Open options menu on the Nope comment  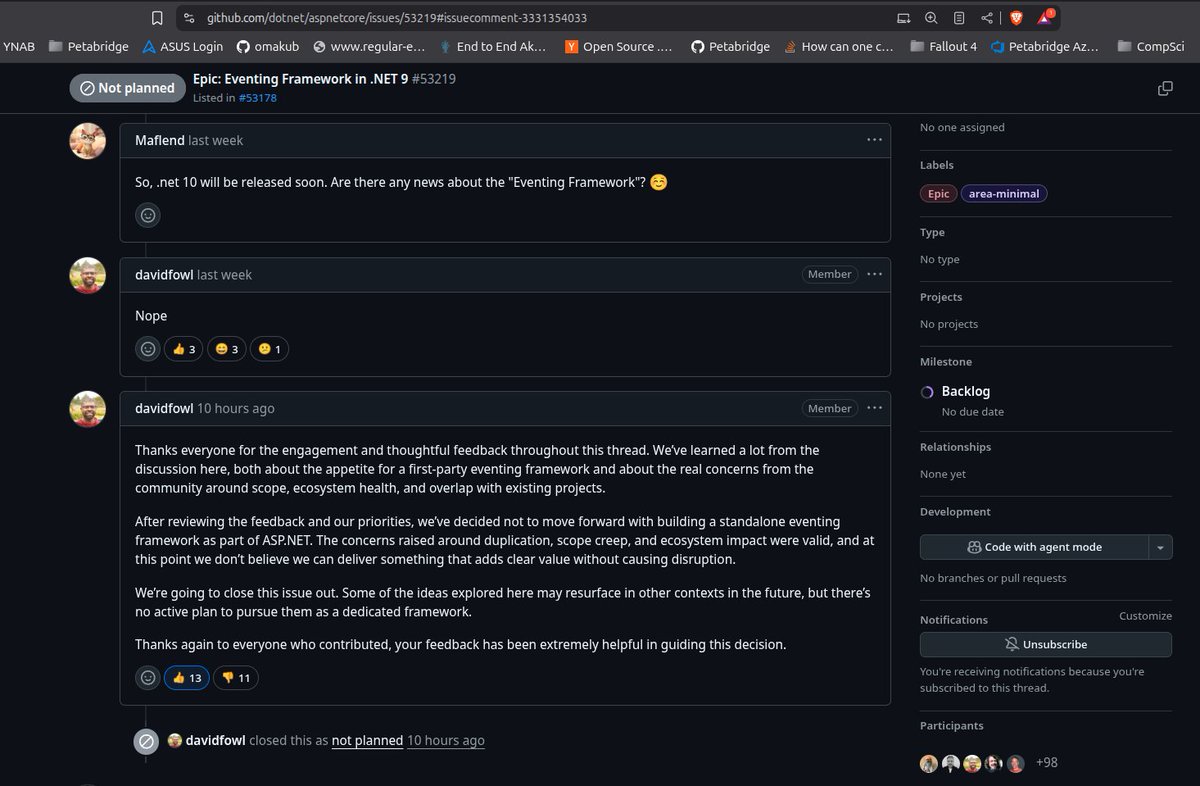pos(874,274)
